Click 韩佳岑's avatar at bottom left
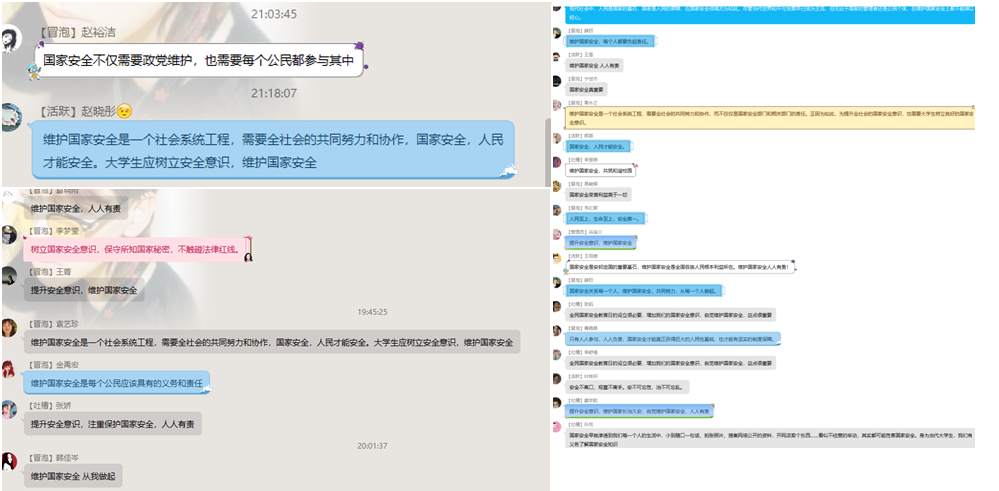Viewport: 999px width, 491px height. [10, 461]
